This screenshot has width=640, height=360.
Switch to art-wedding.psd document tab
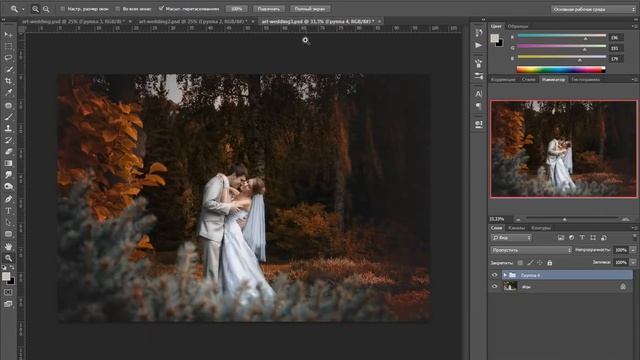coord(73,21)
